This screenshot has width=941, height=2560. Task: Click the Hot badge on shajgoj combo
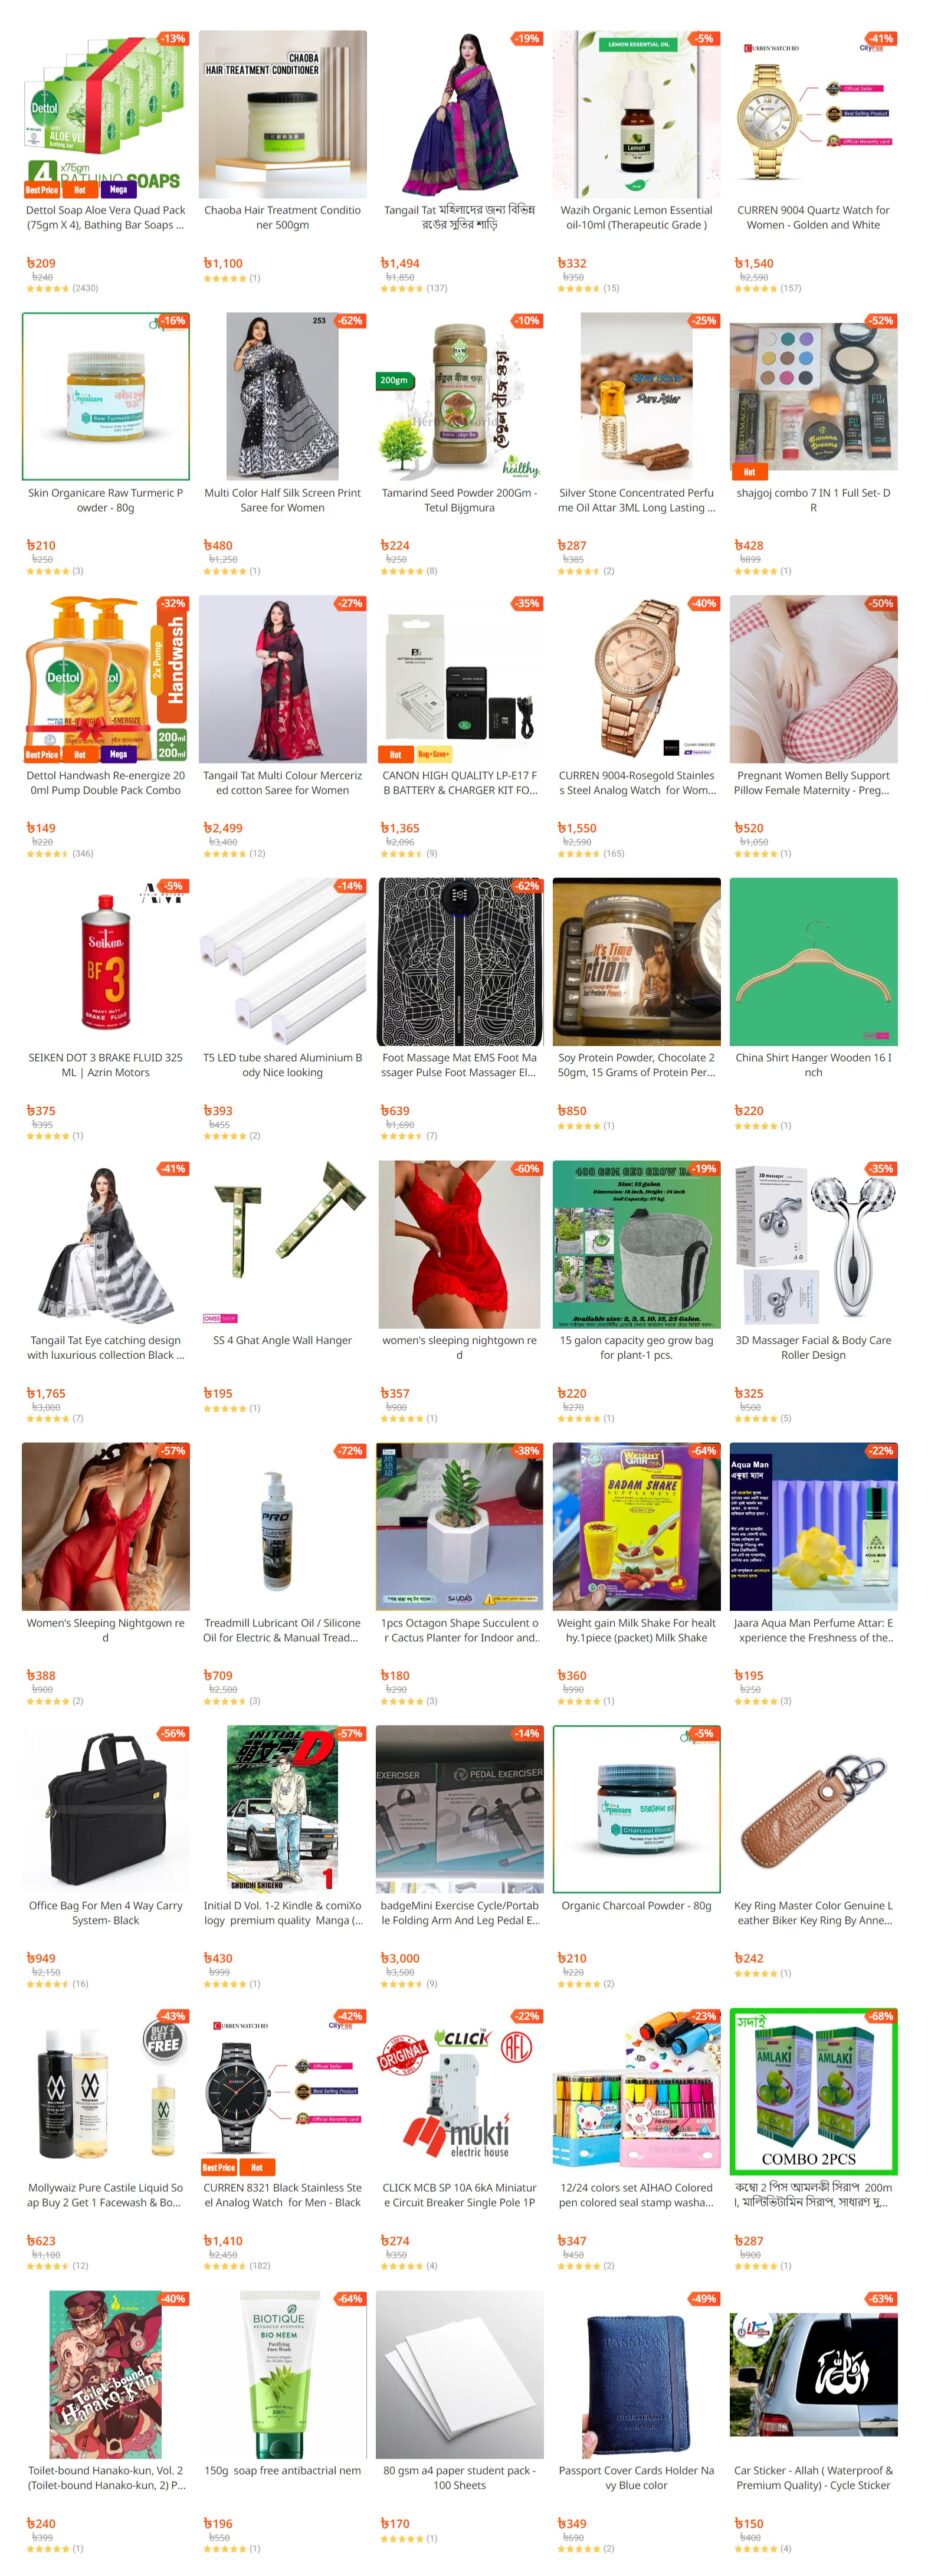click(749, 472)
